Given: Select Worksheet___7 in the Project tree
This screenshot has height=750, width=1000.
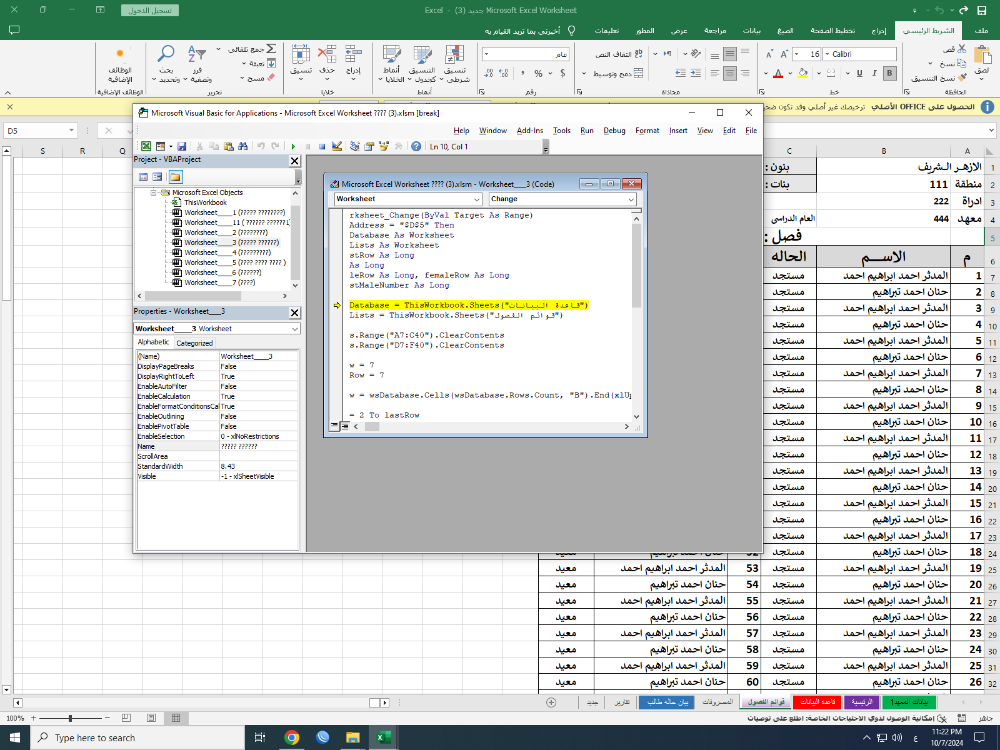Looking at the screenshot, I should pyautogui.click(x=219, y=283).
